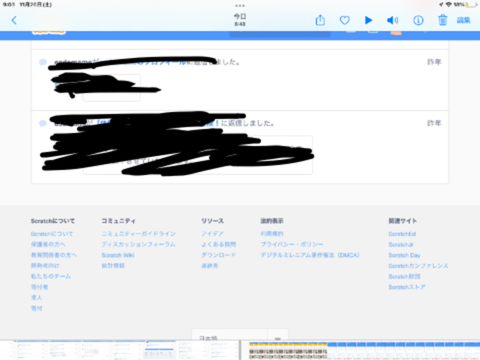Open the アイデア resources link
480x360 pixels.
point(212,234)
